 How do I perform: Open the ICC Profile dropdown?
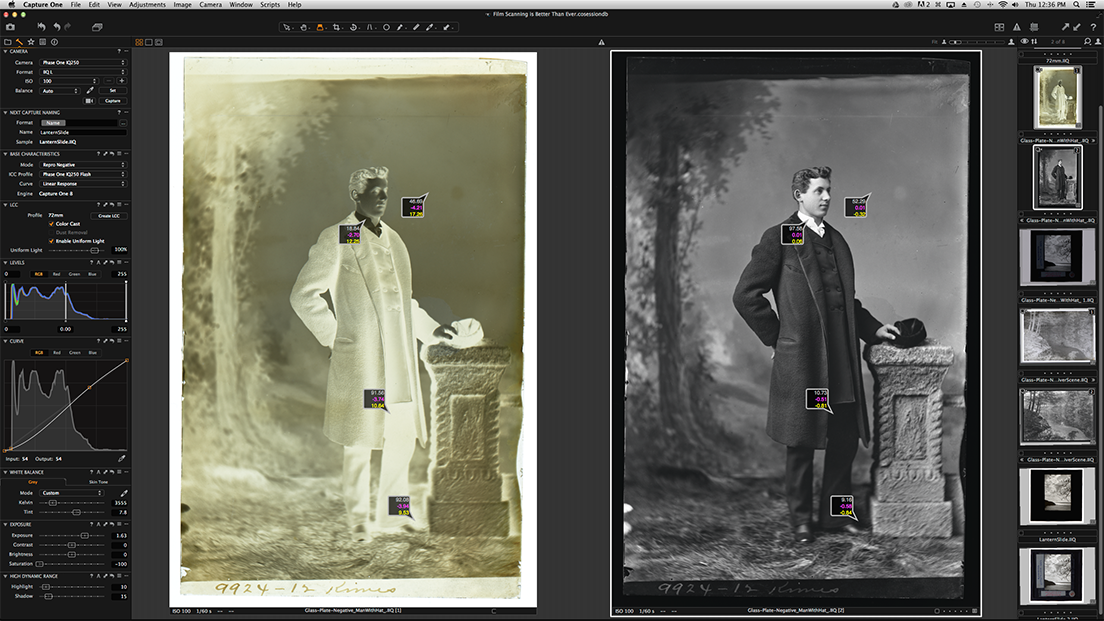coord(82,174)
